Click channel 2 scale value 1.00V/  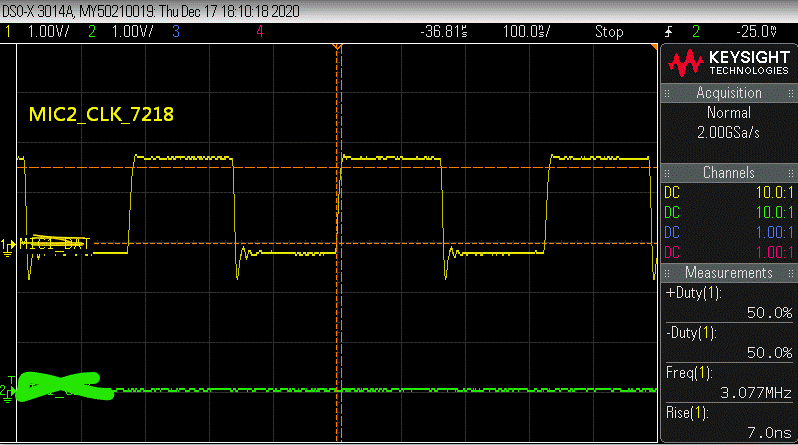point(132,32)
